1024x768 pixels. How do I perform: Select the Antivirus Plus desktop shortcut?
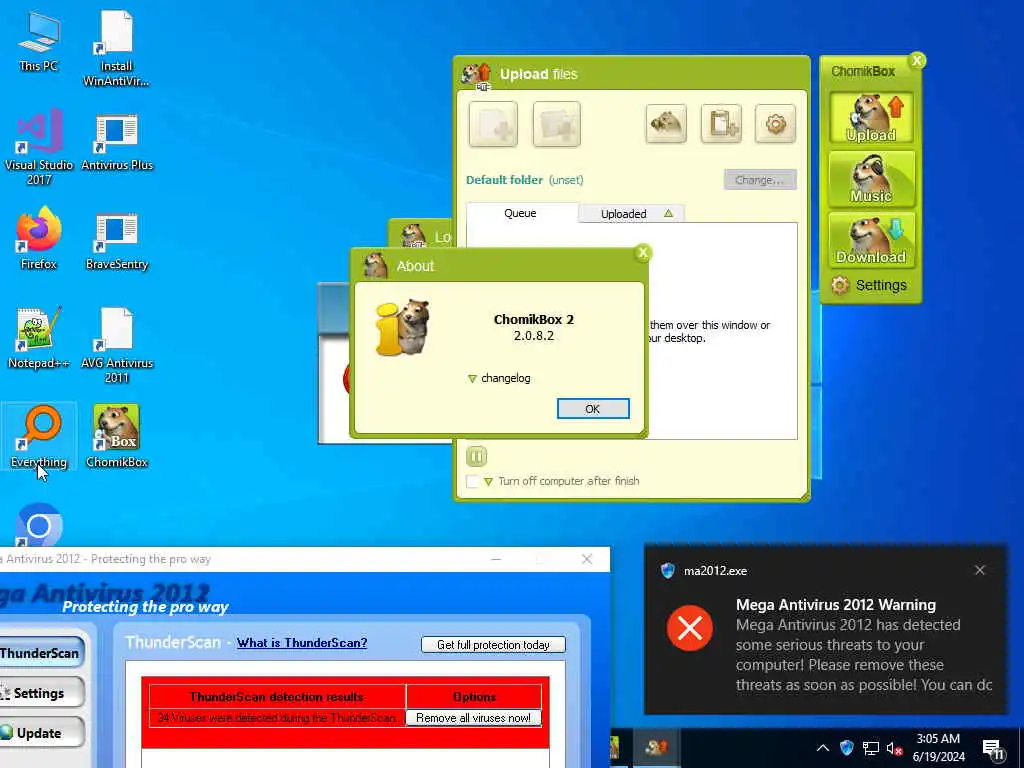pyautogui.click(x=116, y=142)
